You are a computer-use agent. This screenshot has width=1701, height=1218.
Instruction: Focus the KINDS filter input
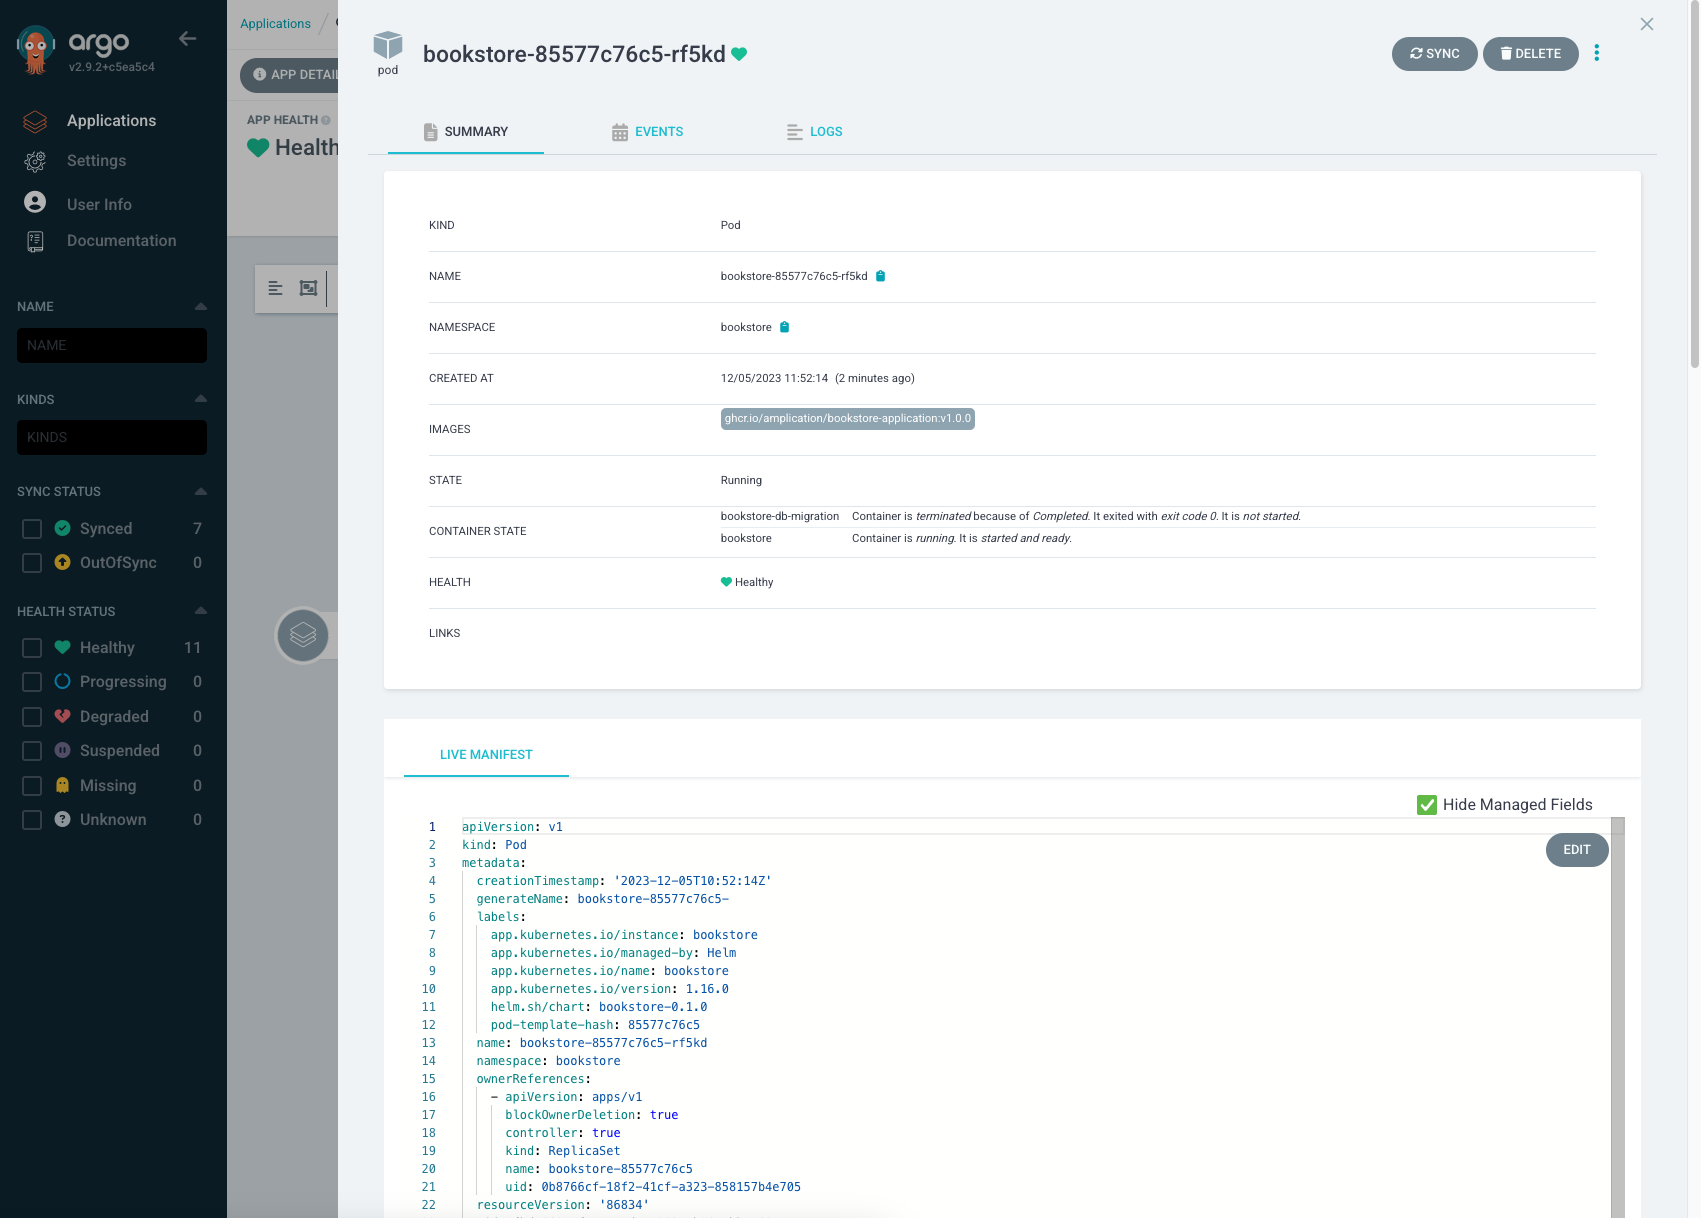(112, 437)
